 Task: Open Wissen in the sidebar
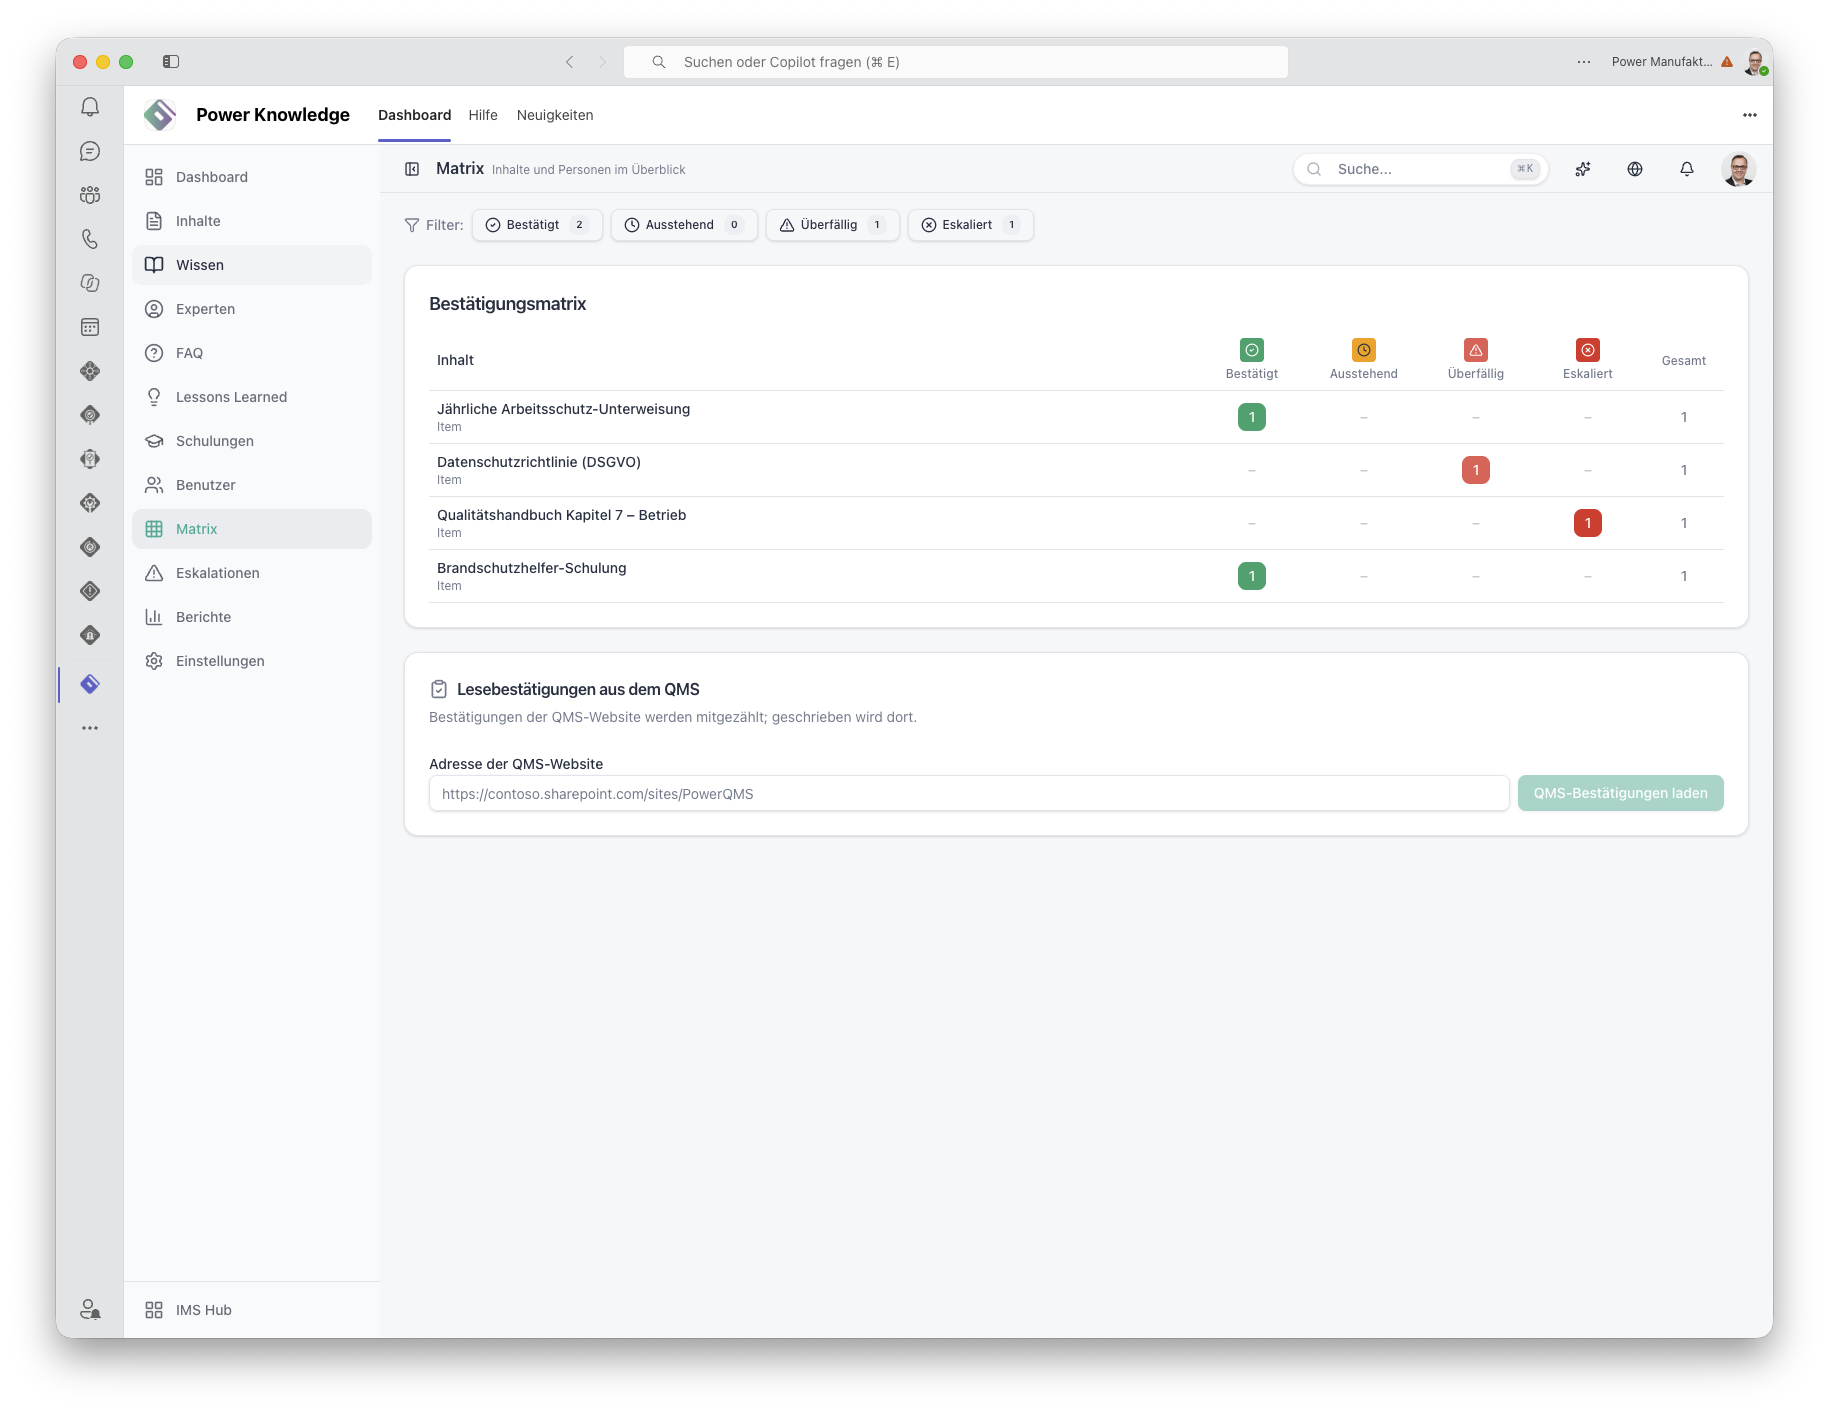coord(252,265)
